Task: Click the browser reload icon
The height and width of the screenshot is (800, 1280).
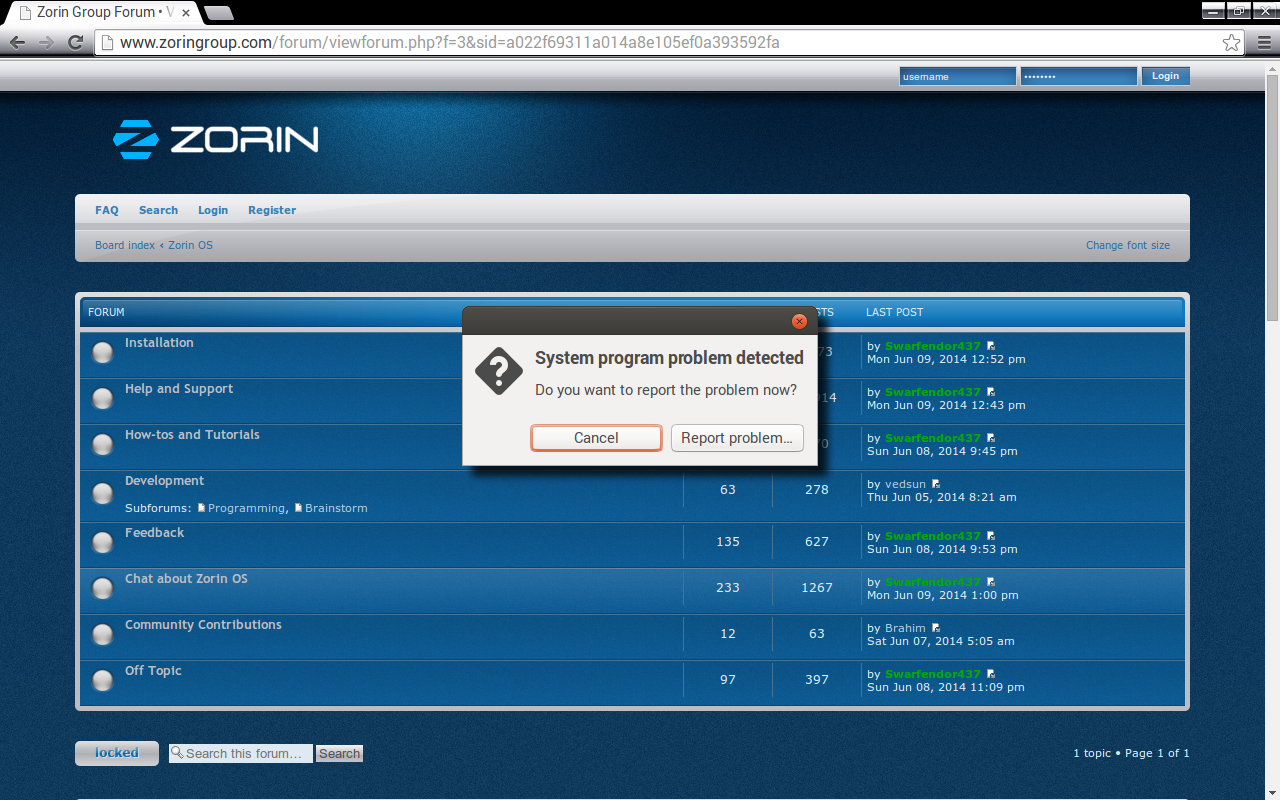Action: pos(75,42)
